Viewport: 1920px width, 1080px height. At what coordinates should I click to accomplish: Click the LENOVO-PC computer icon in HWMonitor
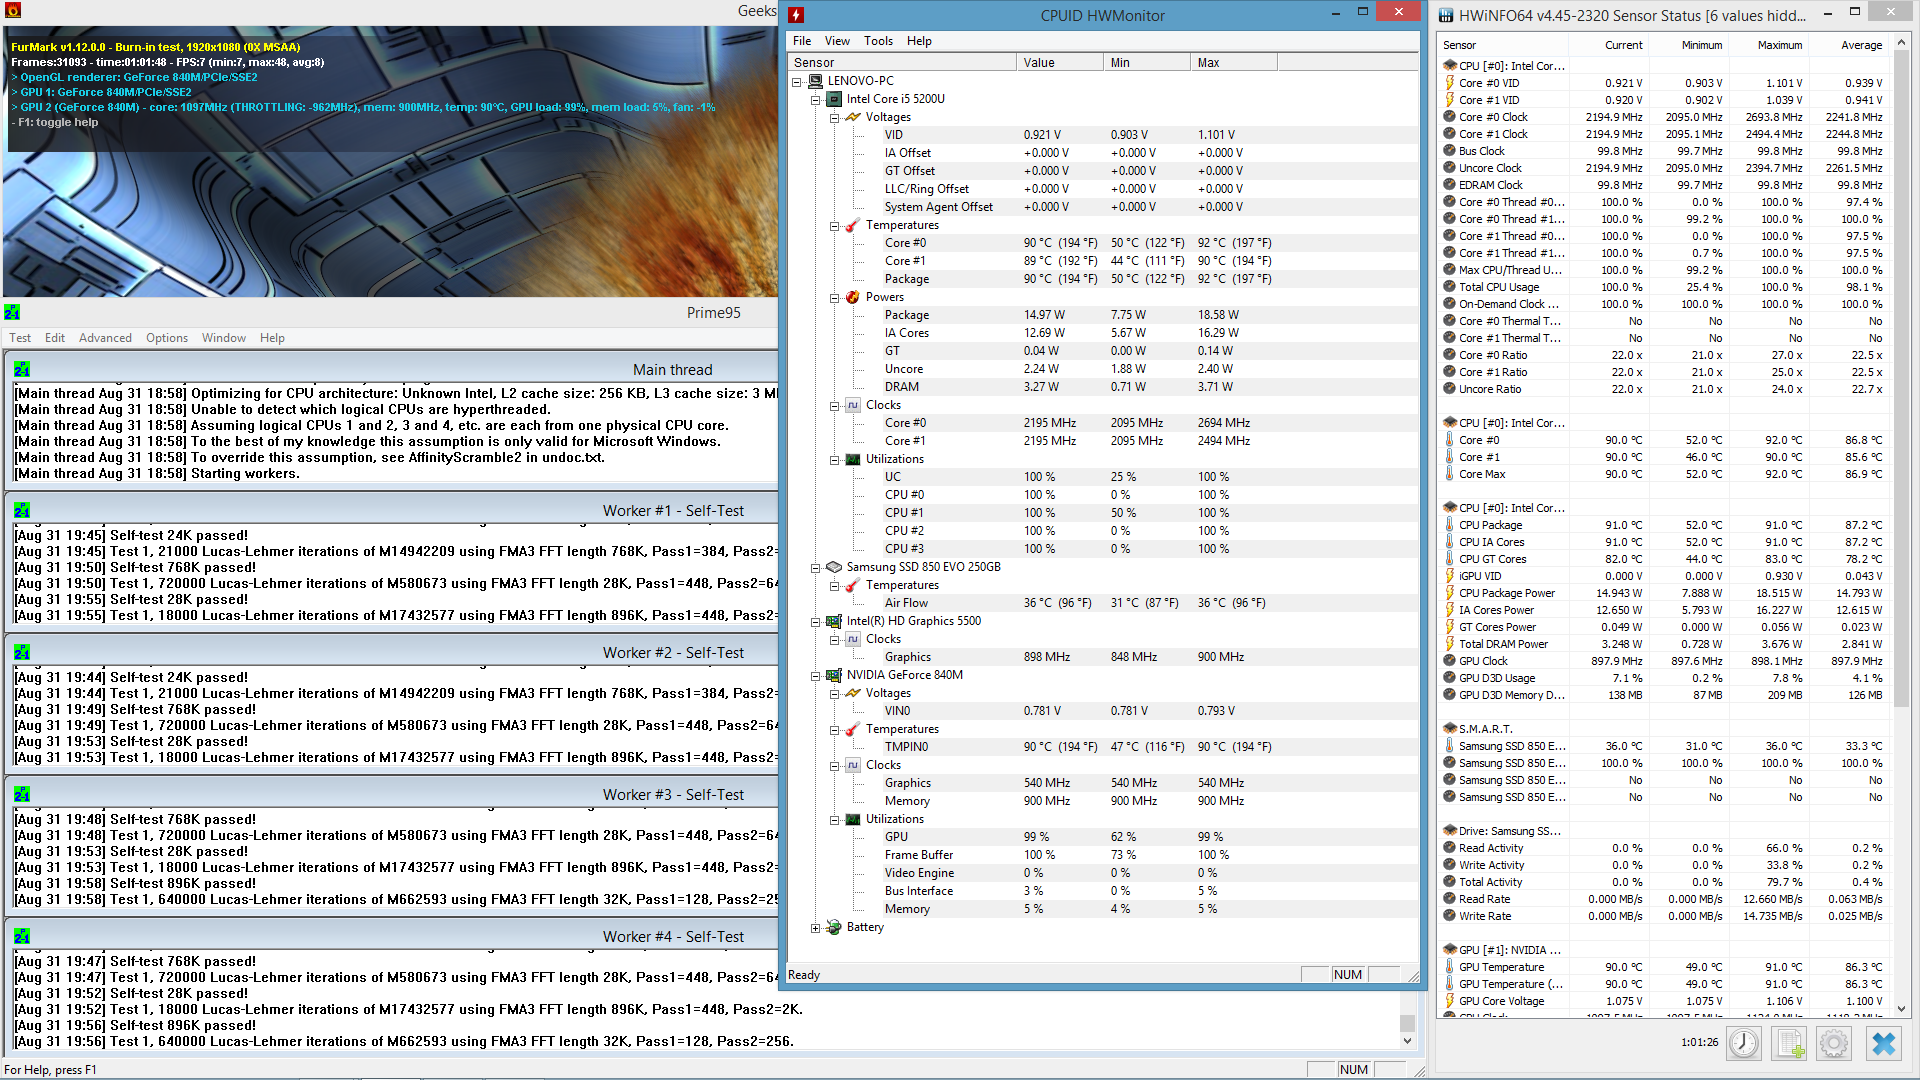pos(816,81)
